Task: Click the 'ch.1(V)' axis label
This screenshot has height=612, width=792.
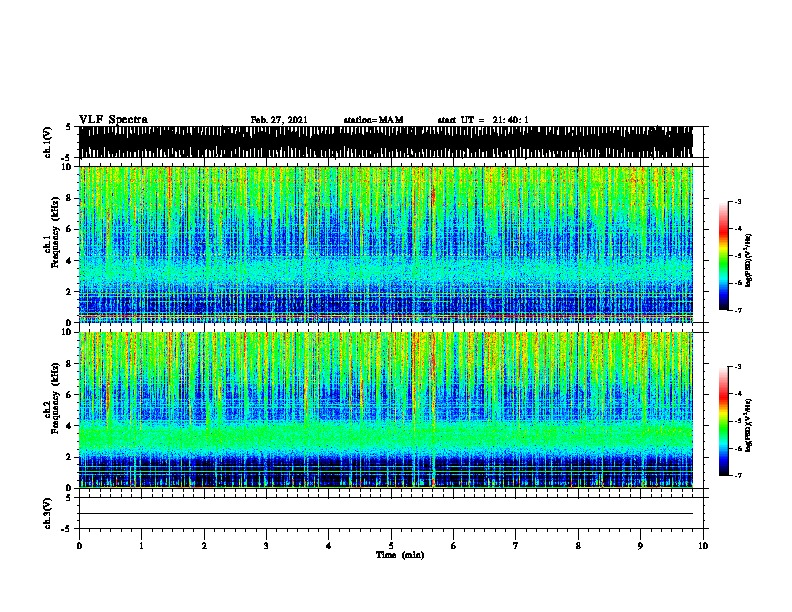Action: (x=47, y=142)
